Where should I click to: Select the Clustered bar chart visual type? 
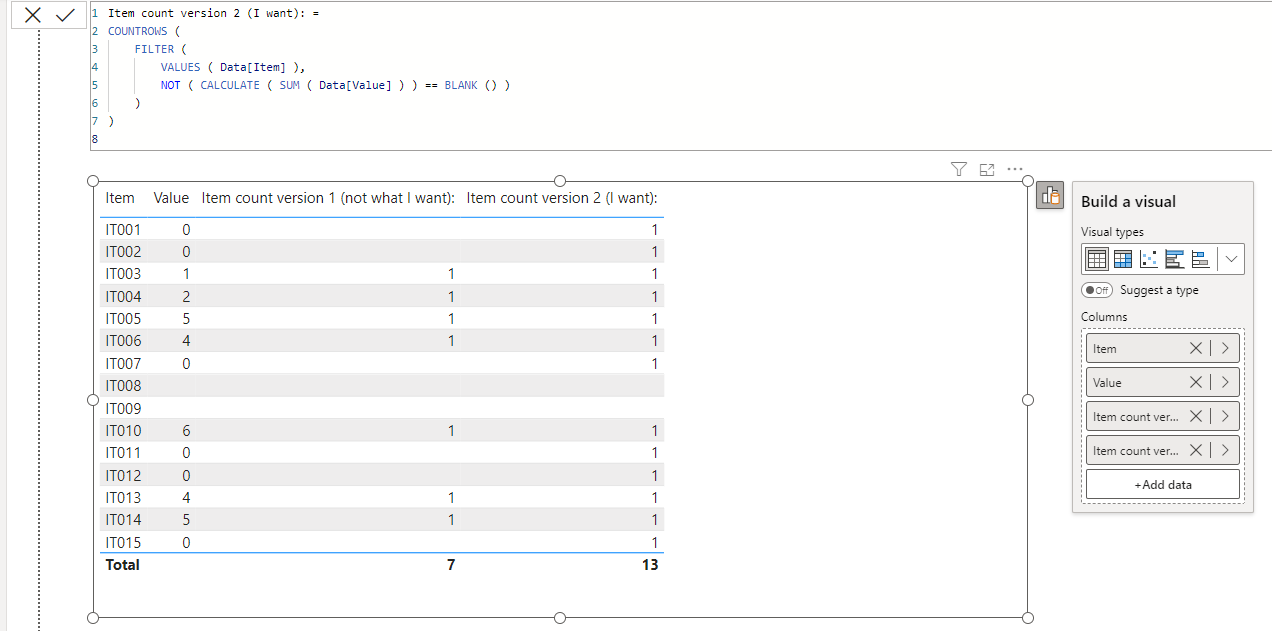click(x=1175, y=259)
